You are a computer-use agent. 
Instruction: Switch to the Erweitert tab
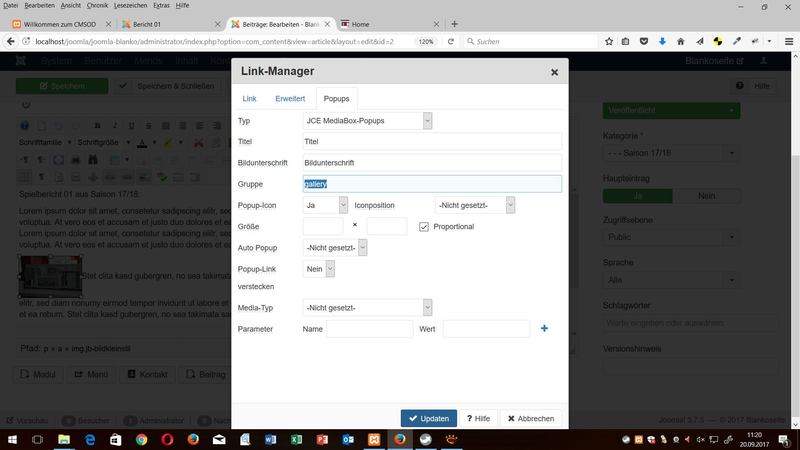[290, 98]
